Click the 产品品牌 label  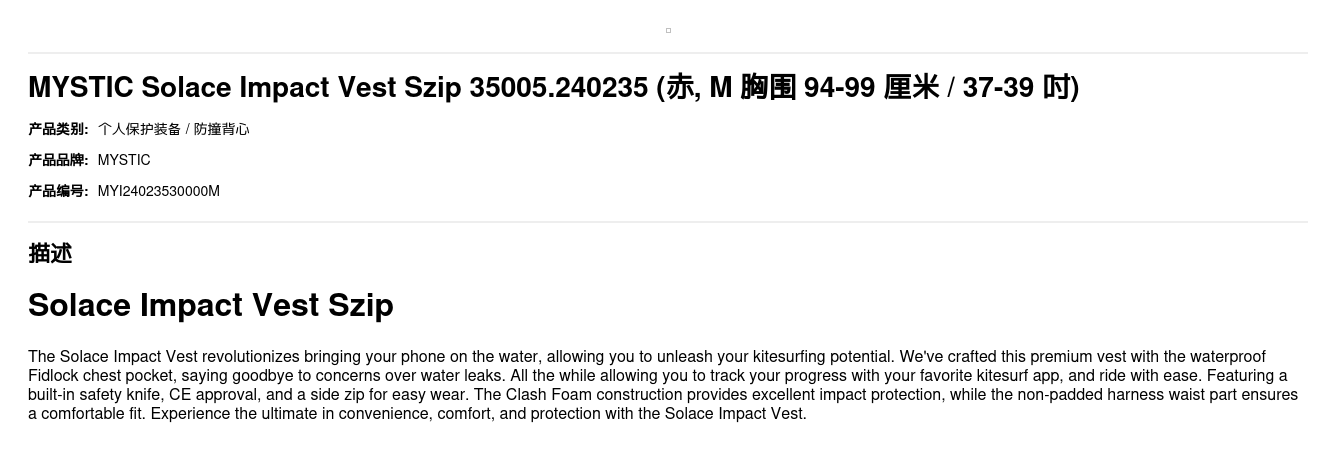coord(58,160)
